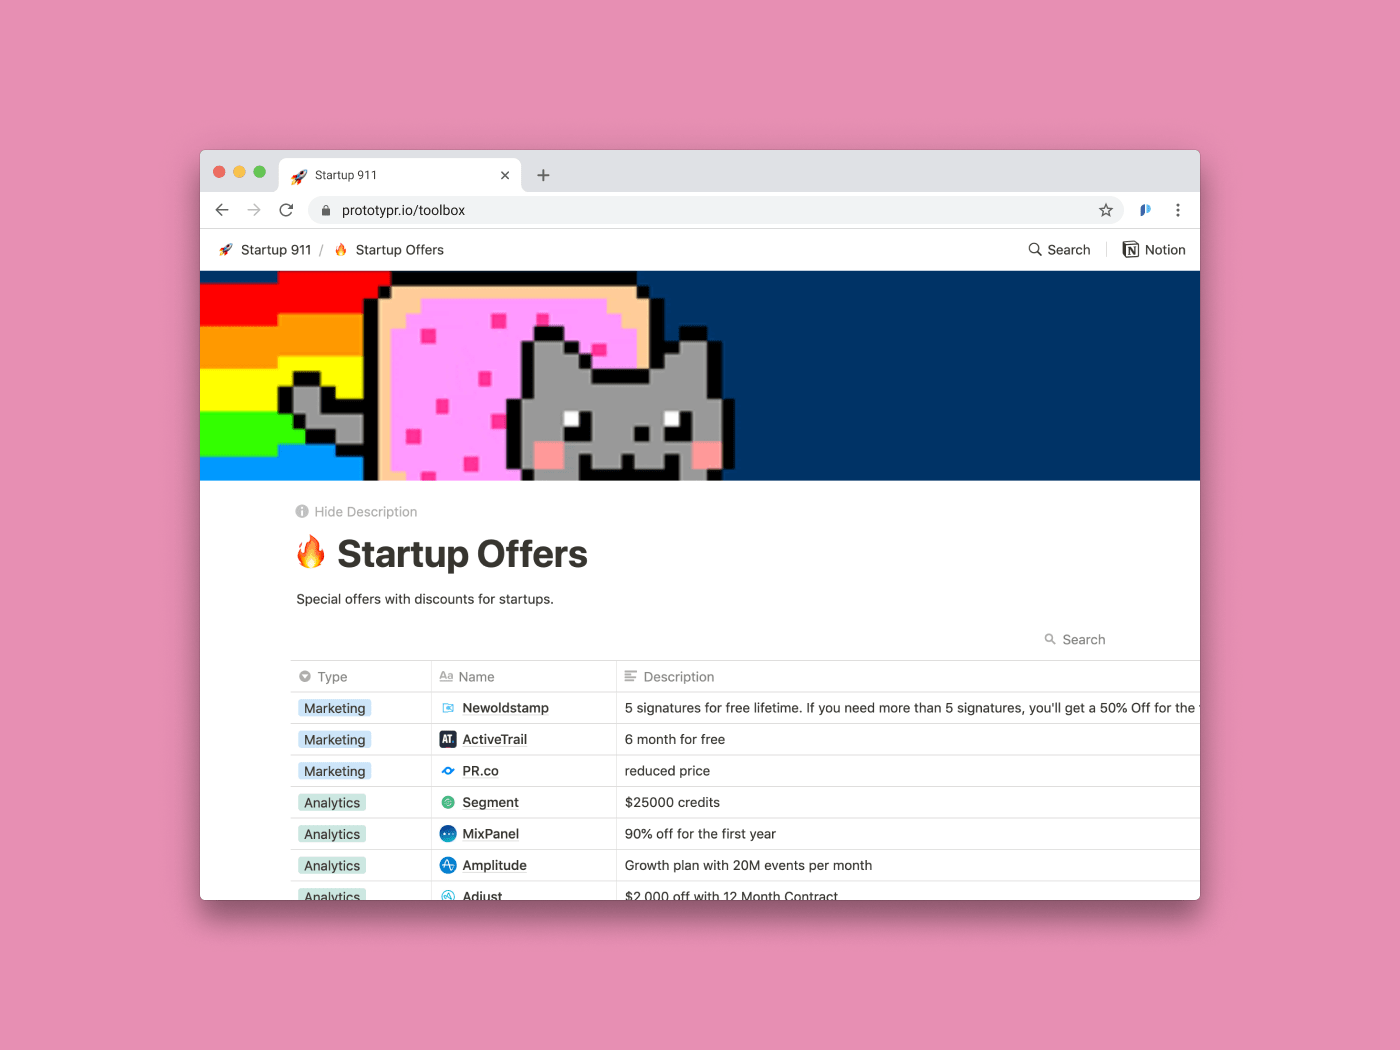Click the Nyan Cat cover image

coord(700,376)
